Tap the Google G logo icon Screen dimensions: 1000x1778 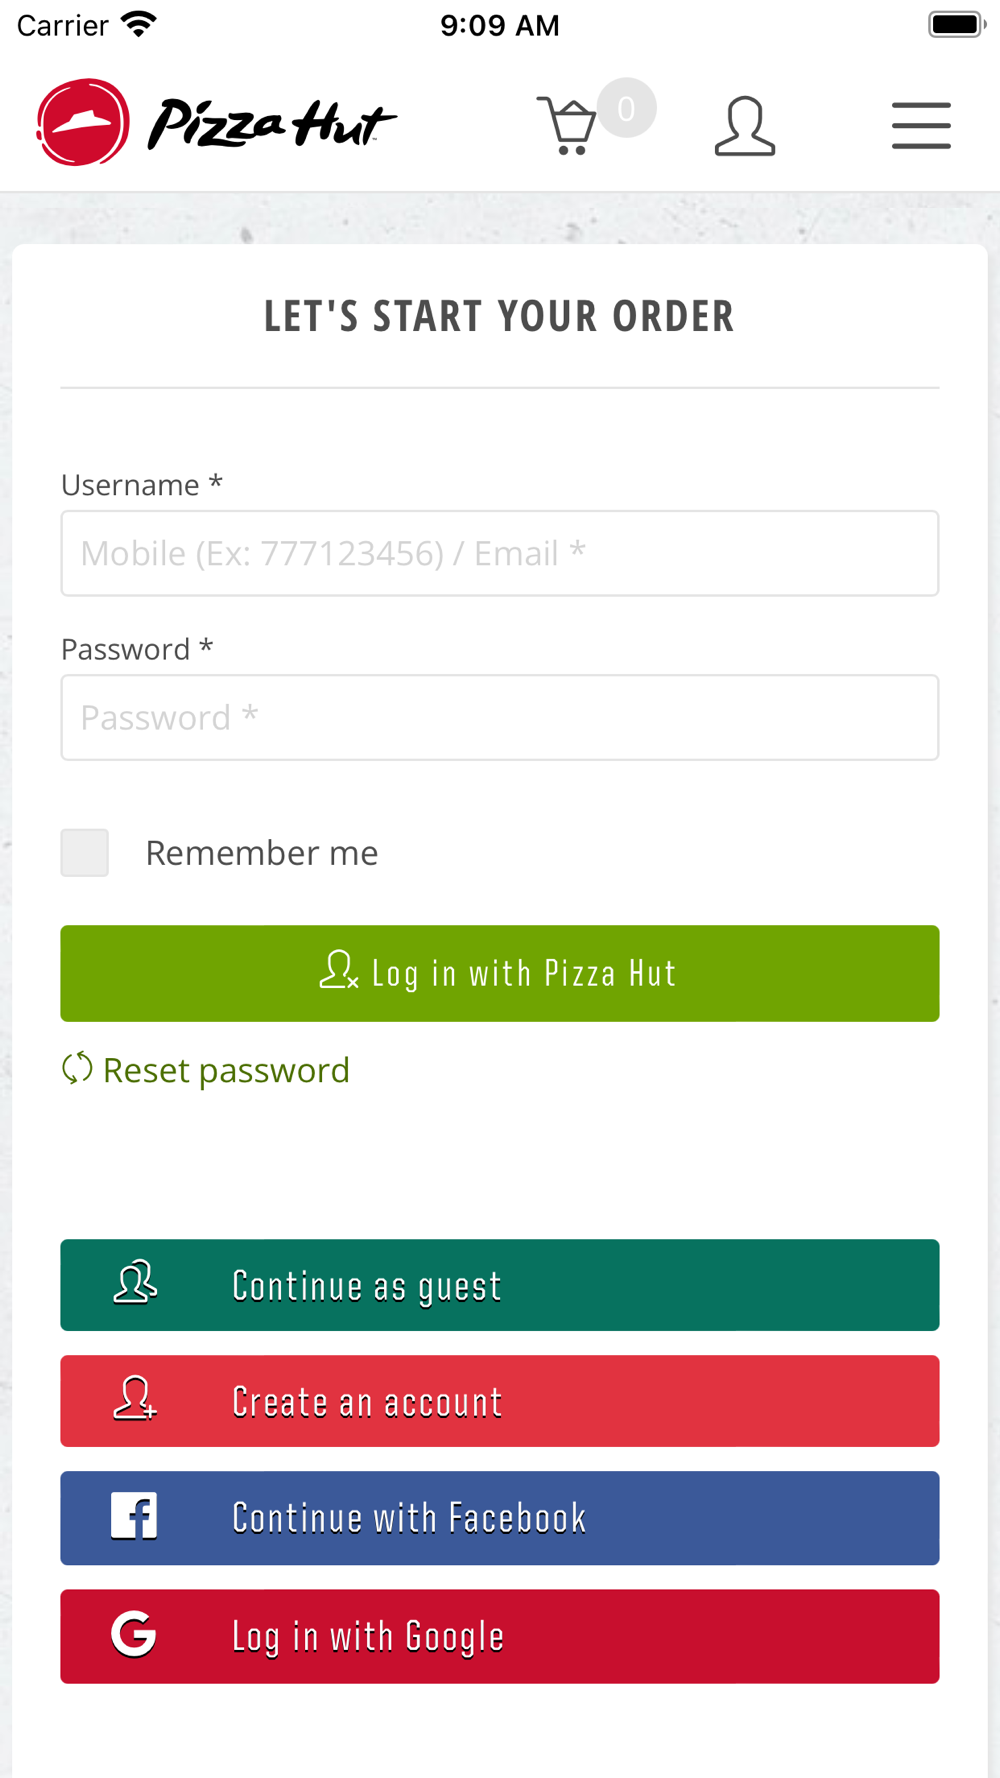point(134,1634)
